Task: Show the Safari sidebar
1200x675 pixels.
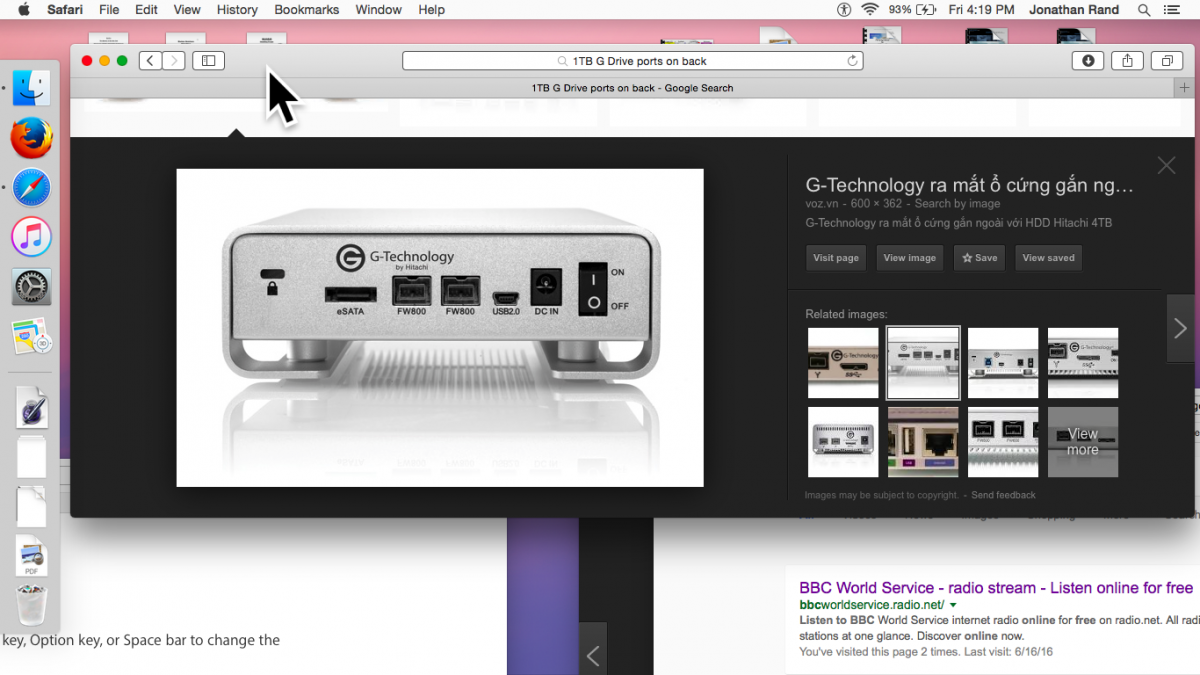Action: pos(209,61)
